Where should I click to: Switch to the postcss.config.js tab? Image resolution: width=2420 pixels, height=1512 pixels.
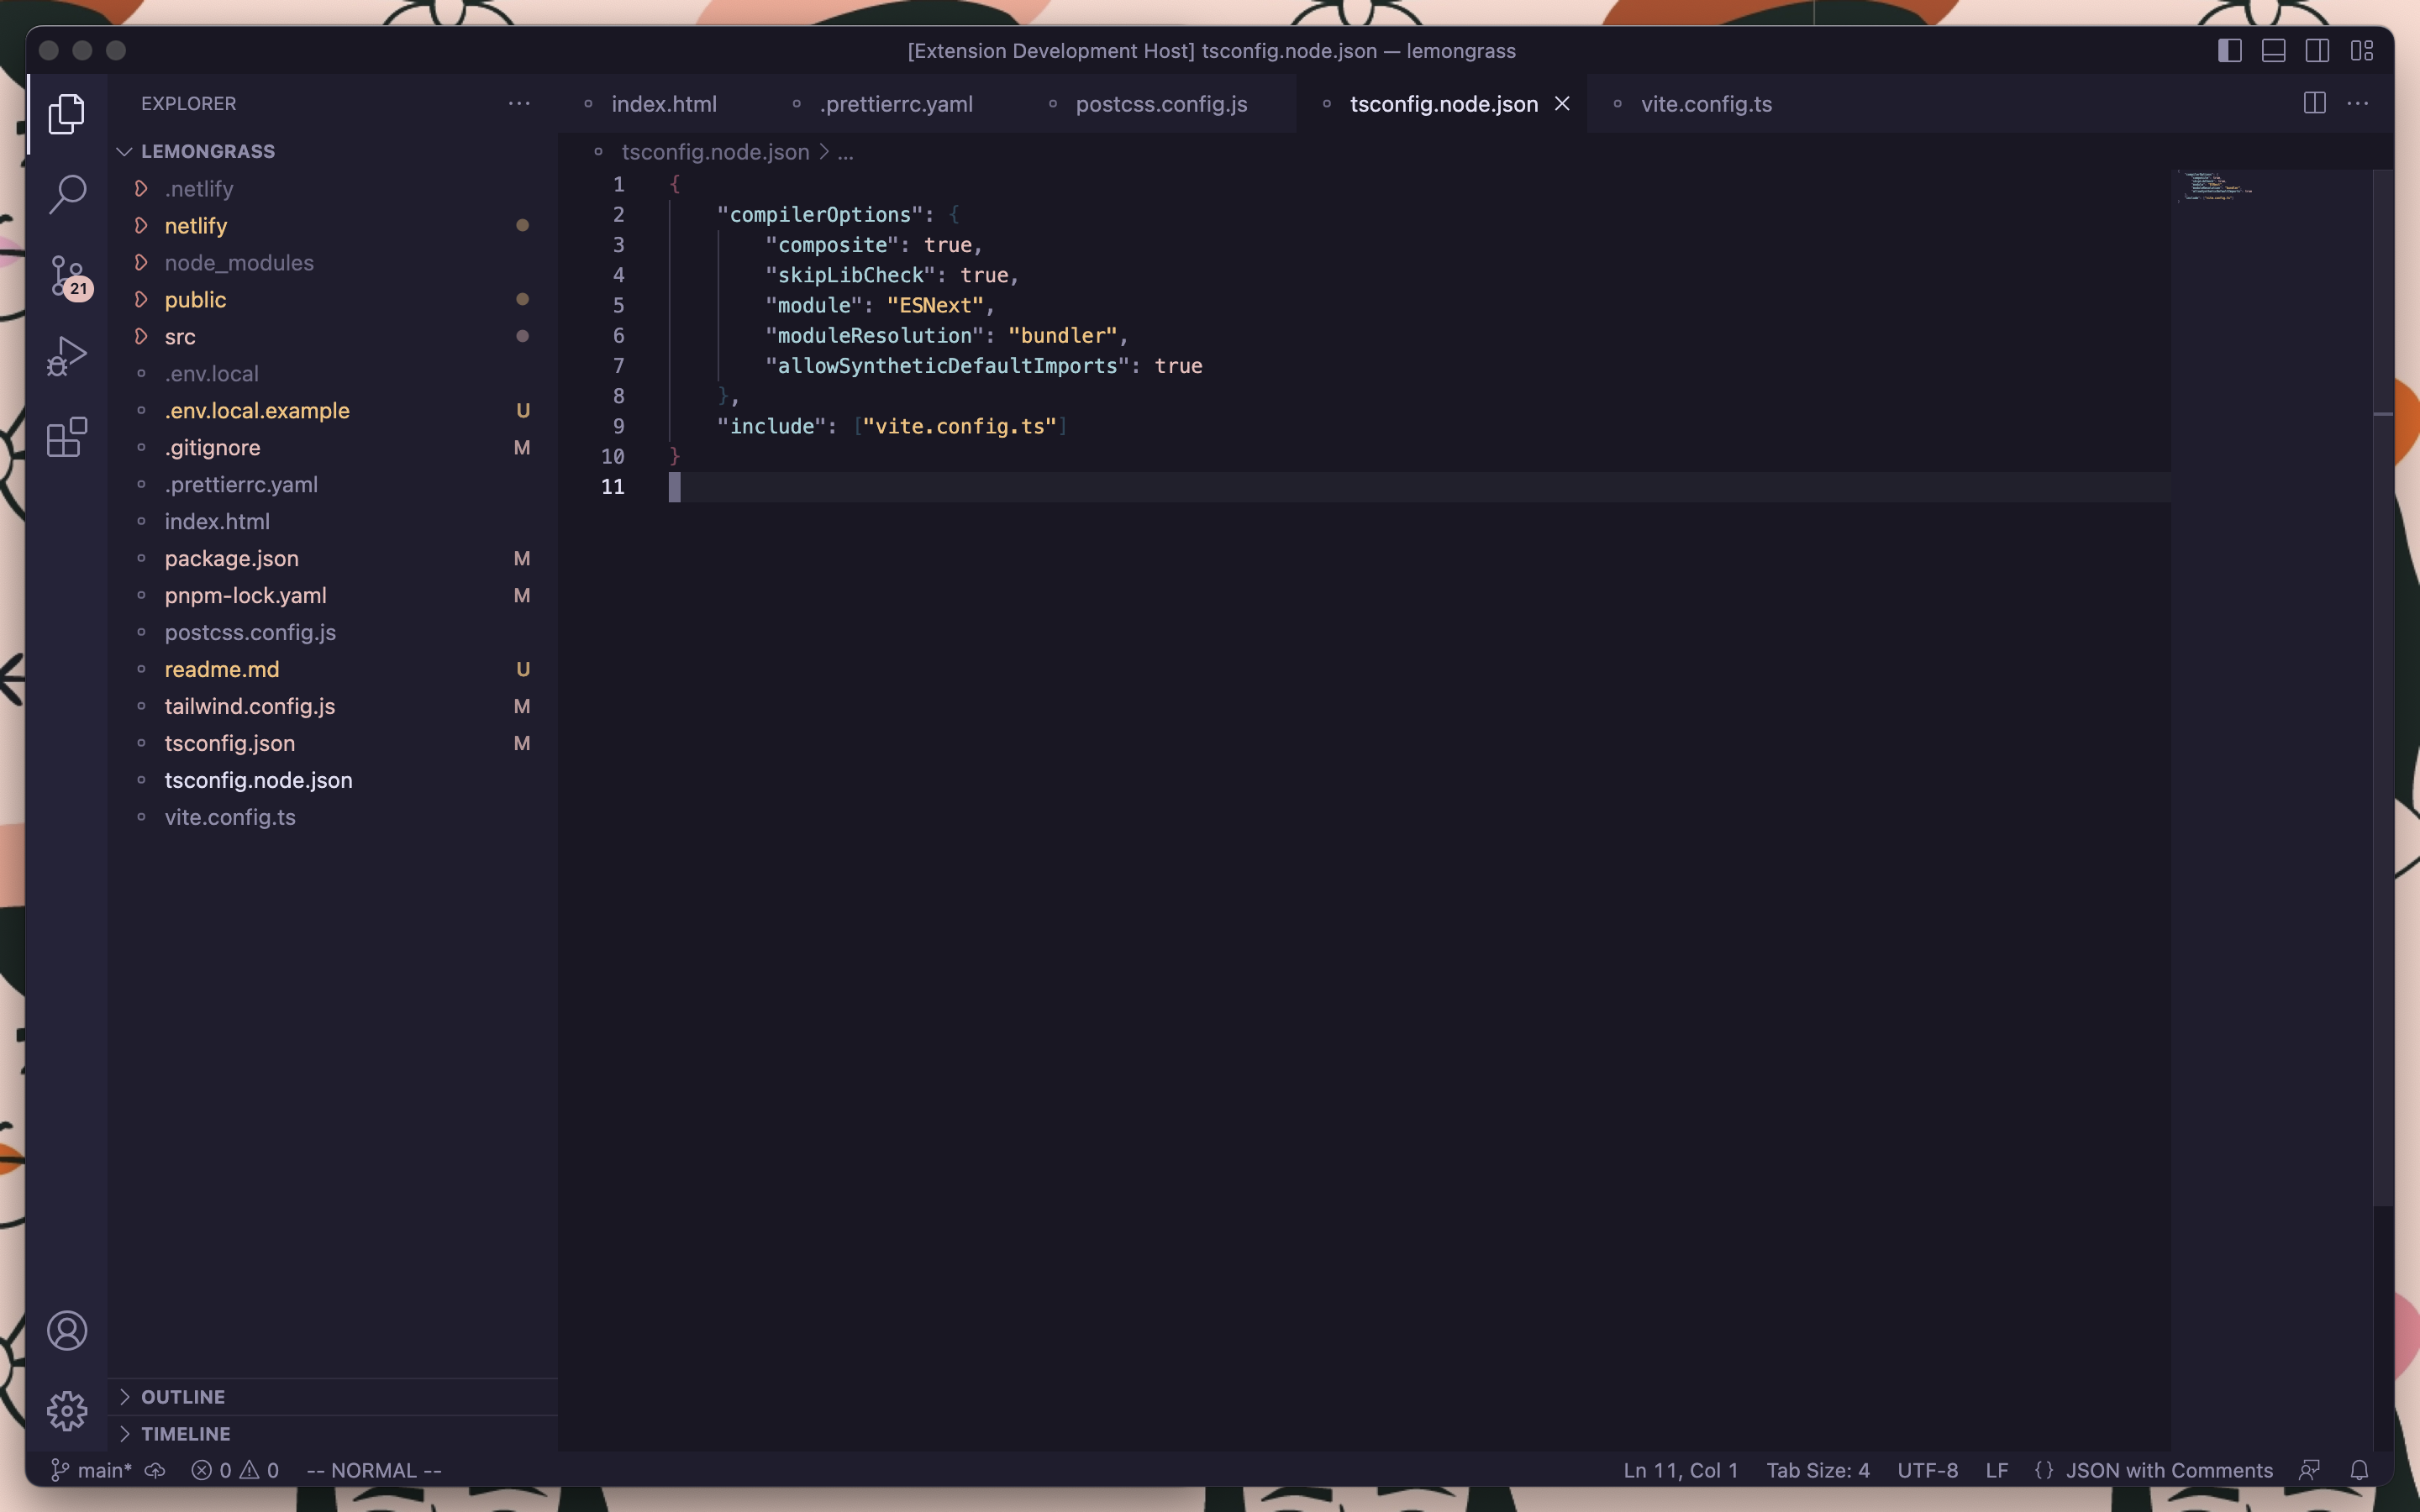point(1160,104)
